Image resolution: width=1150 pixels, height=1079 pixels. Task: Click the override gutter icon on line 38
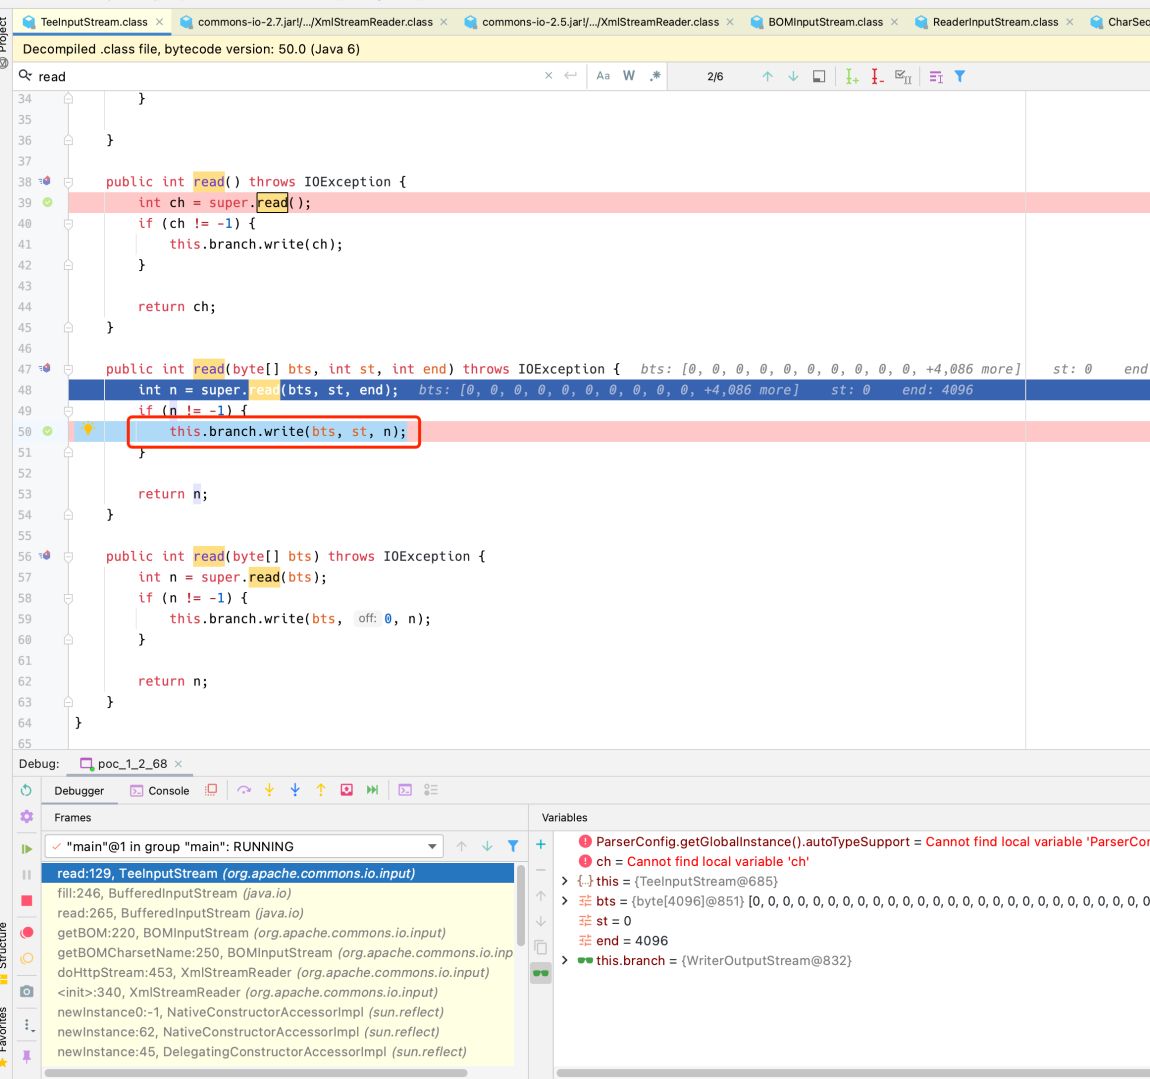(45, 181)
